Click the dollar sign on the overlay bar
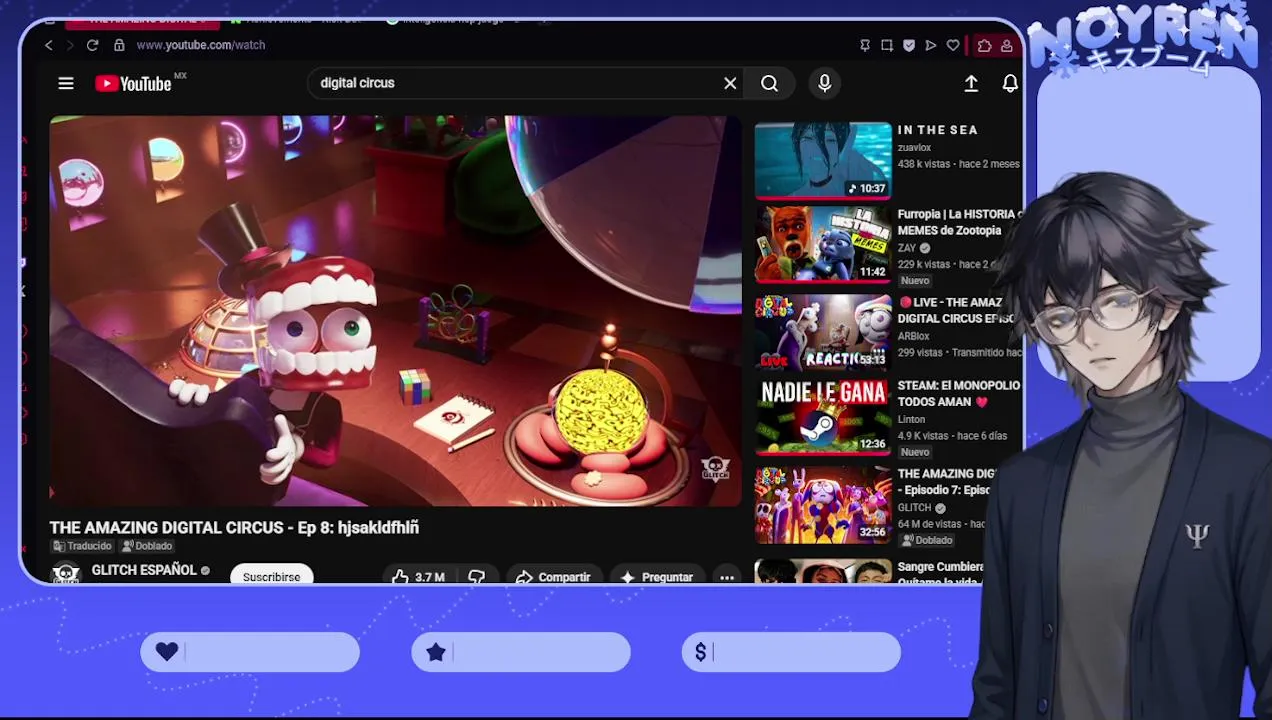This screenshot has height=720, width=1272. click(x=701, y=652)
